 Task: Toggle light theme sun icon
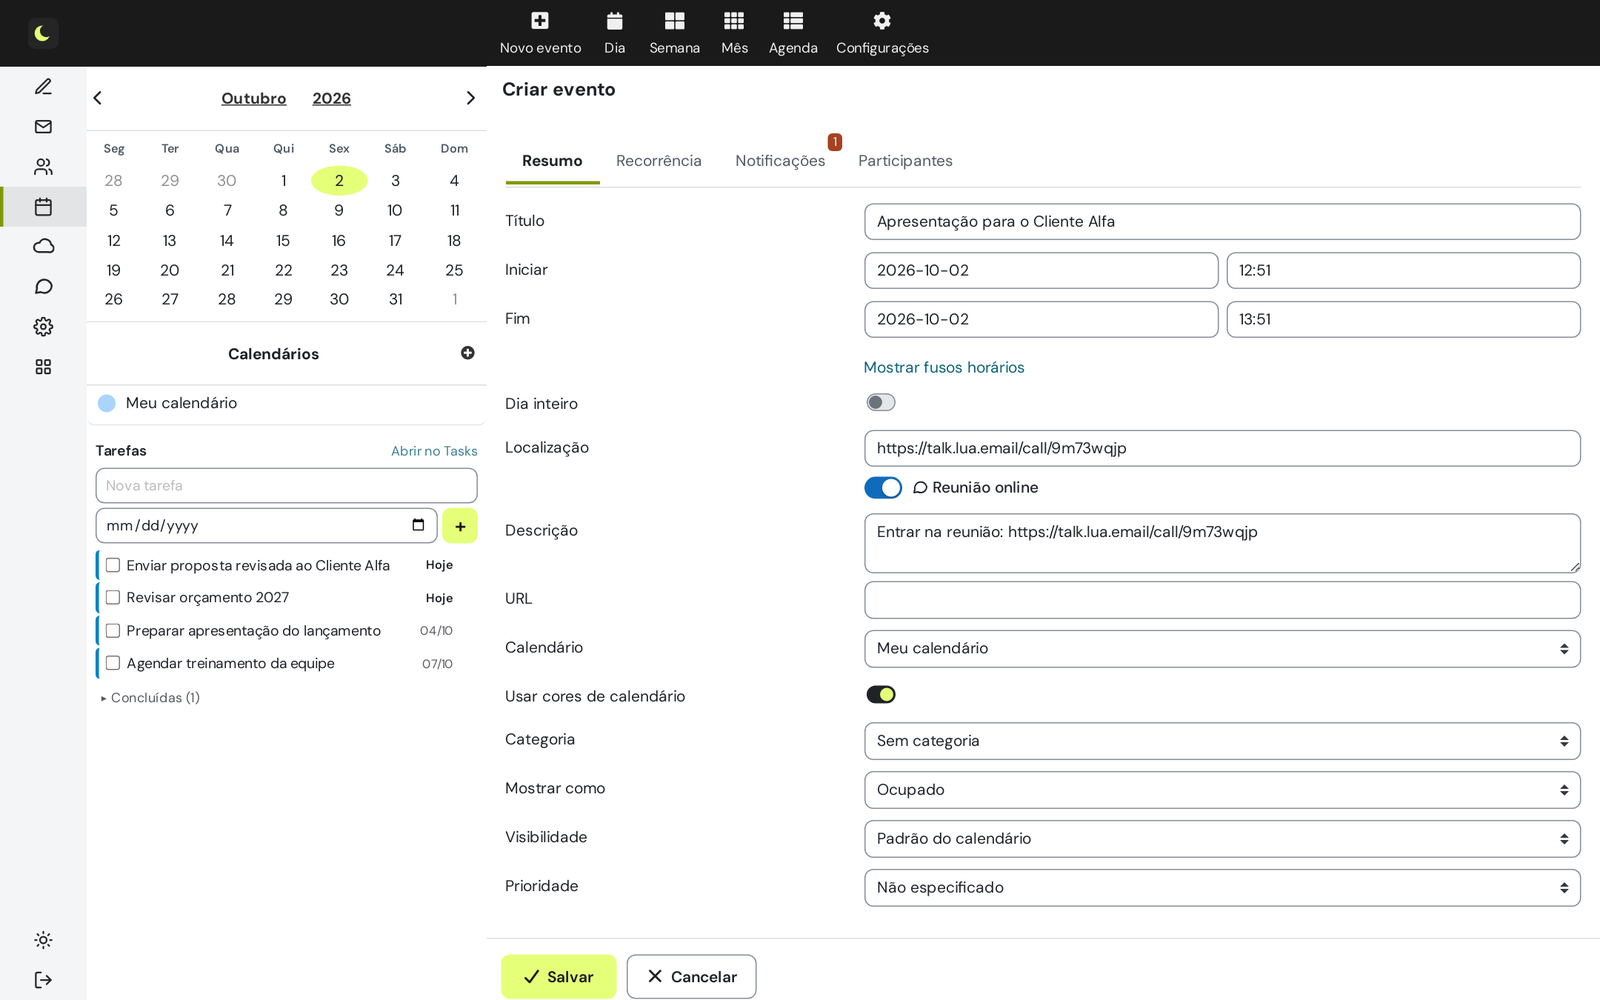(x=43, y=940)
